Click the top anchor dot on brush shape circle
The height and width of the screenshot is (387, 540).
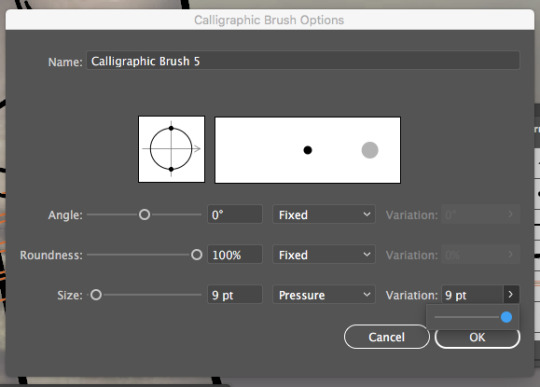171,128
